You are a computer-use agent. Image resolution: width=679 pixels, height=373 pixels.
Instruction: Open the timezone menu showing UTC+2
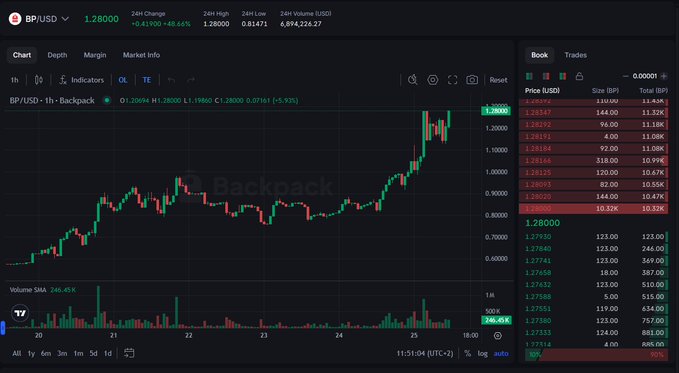coord(425,354)
